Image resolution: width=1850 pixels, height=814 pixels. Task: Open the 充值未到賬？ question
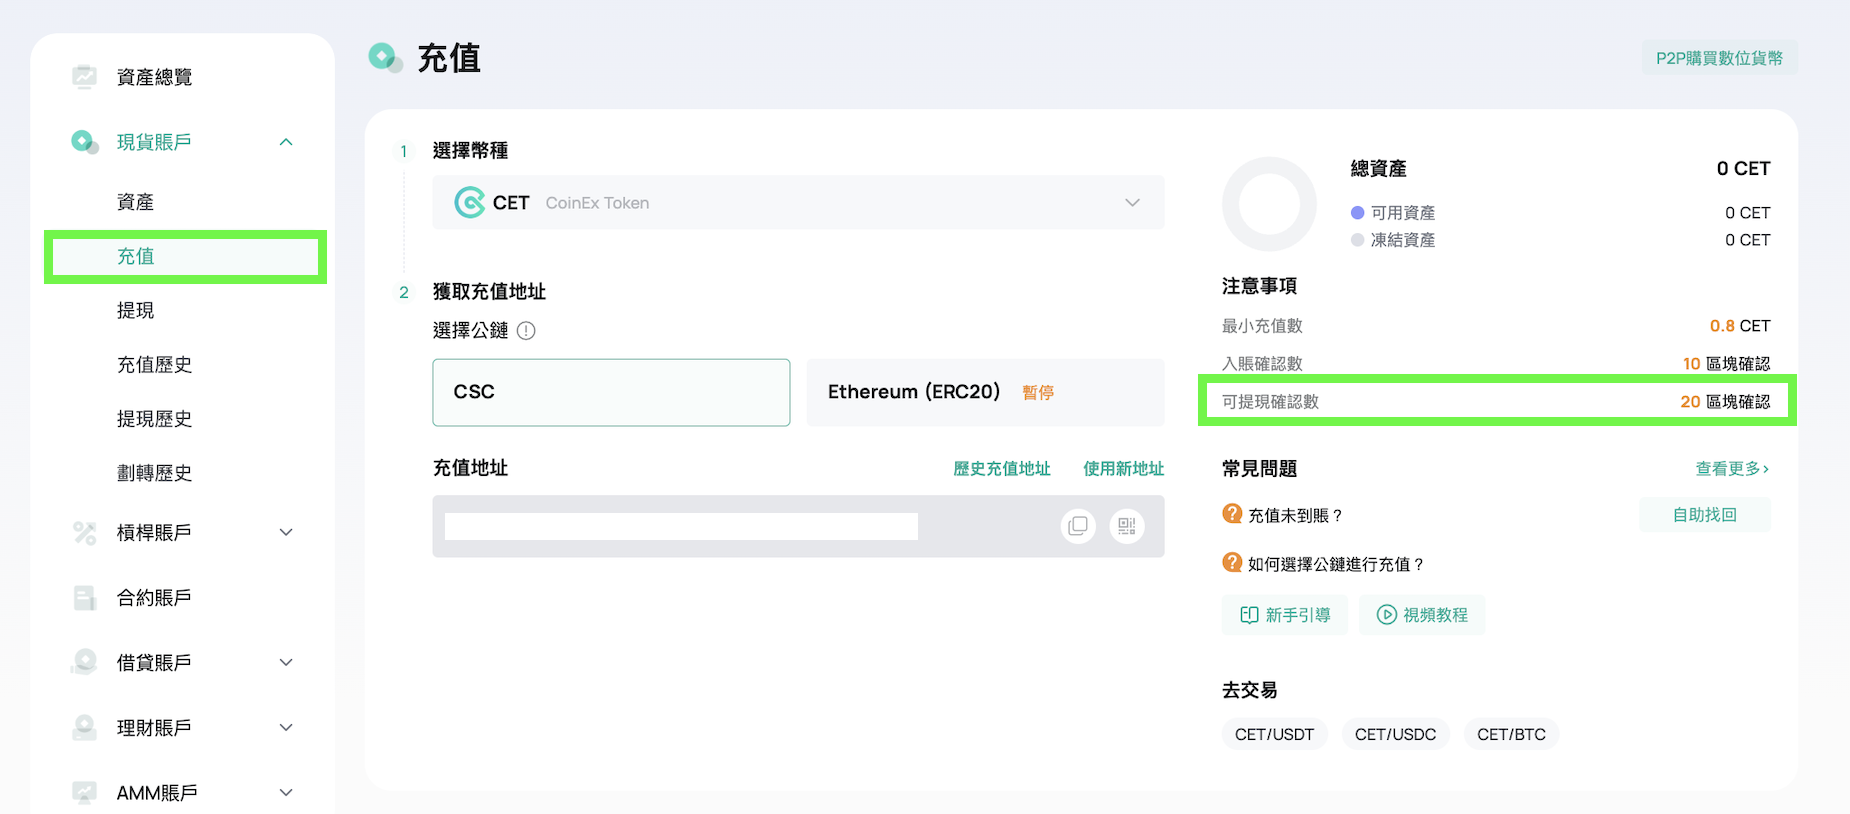coord(1296,516)
